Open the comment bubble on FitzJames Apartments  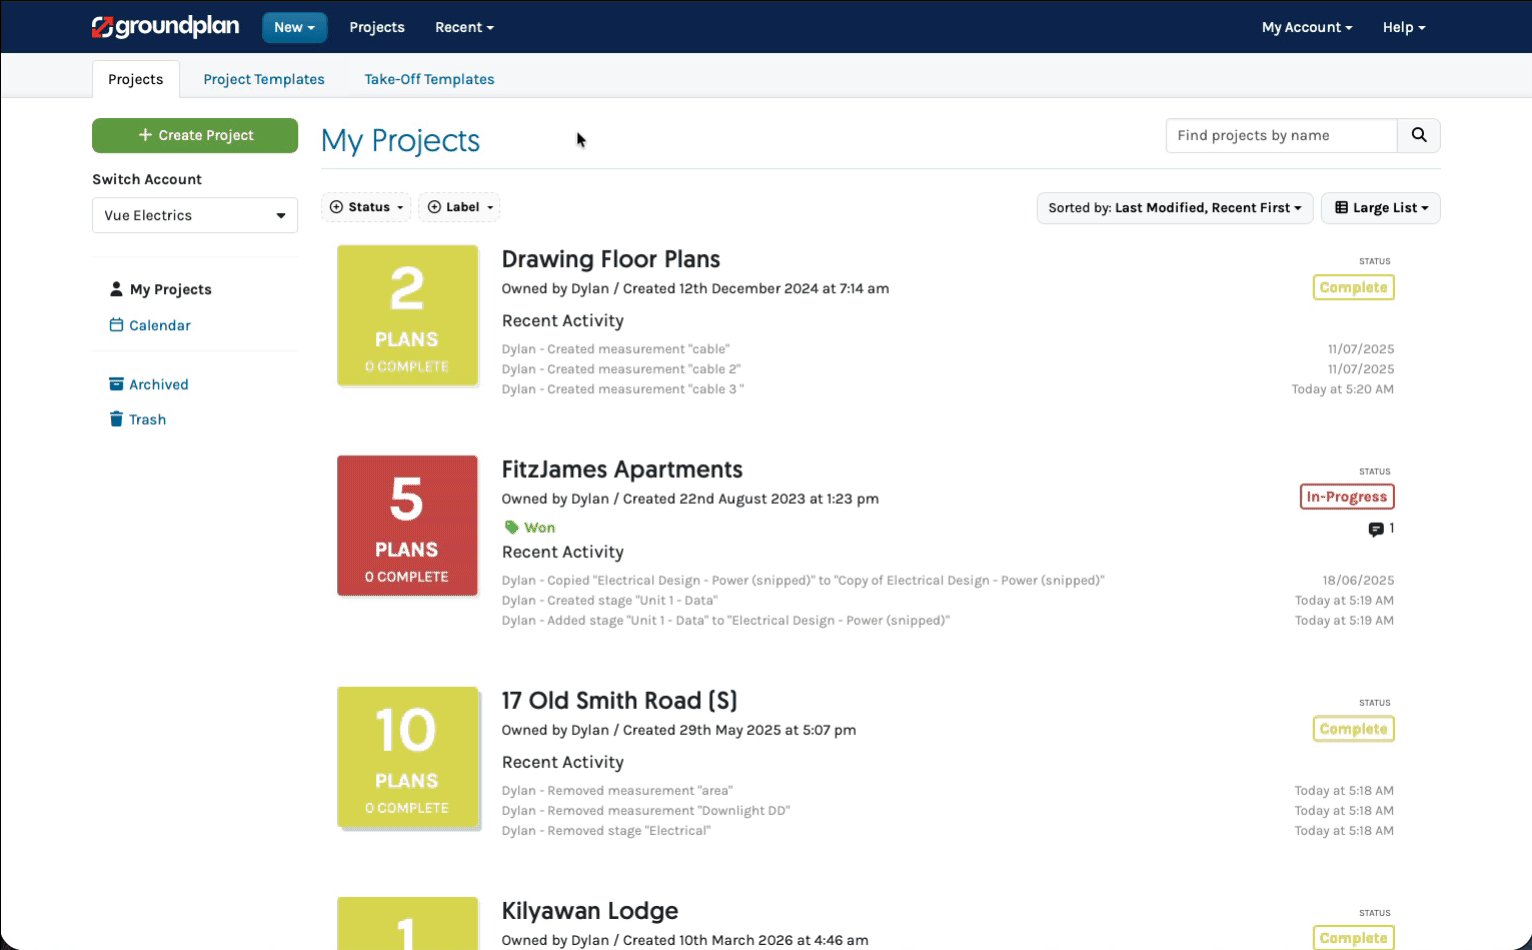point(1376,529)
